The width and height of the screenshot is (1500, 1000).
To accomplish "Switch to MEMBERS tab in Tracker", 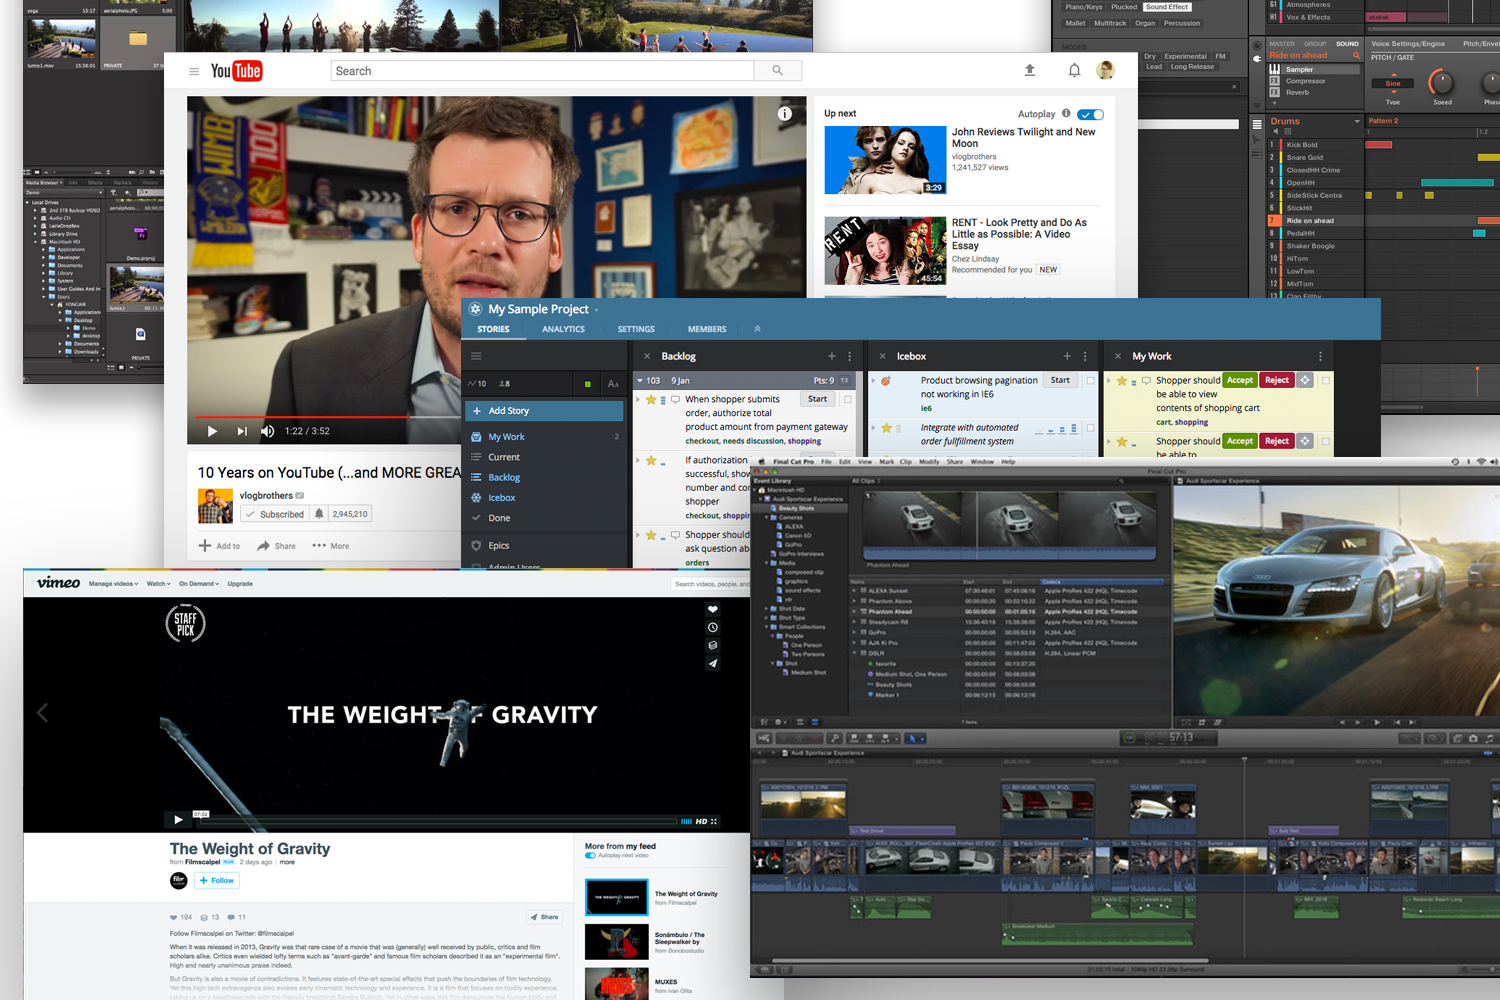I will (707, 329).
